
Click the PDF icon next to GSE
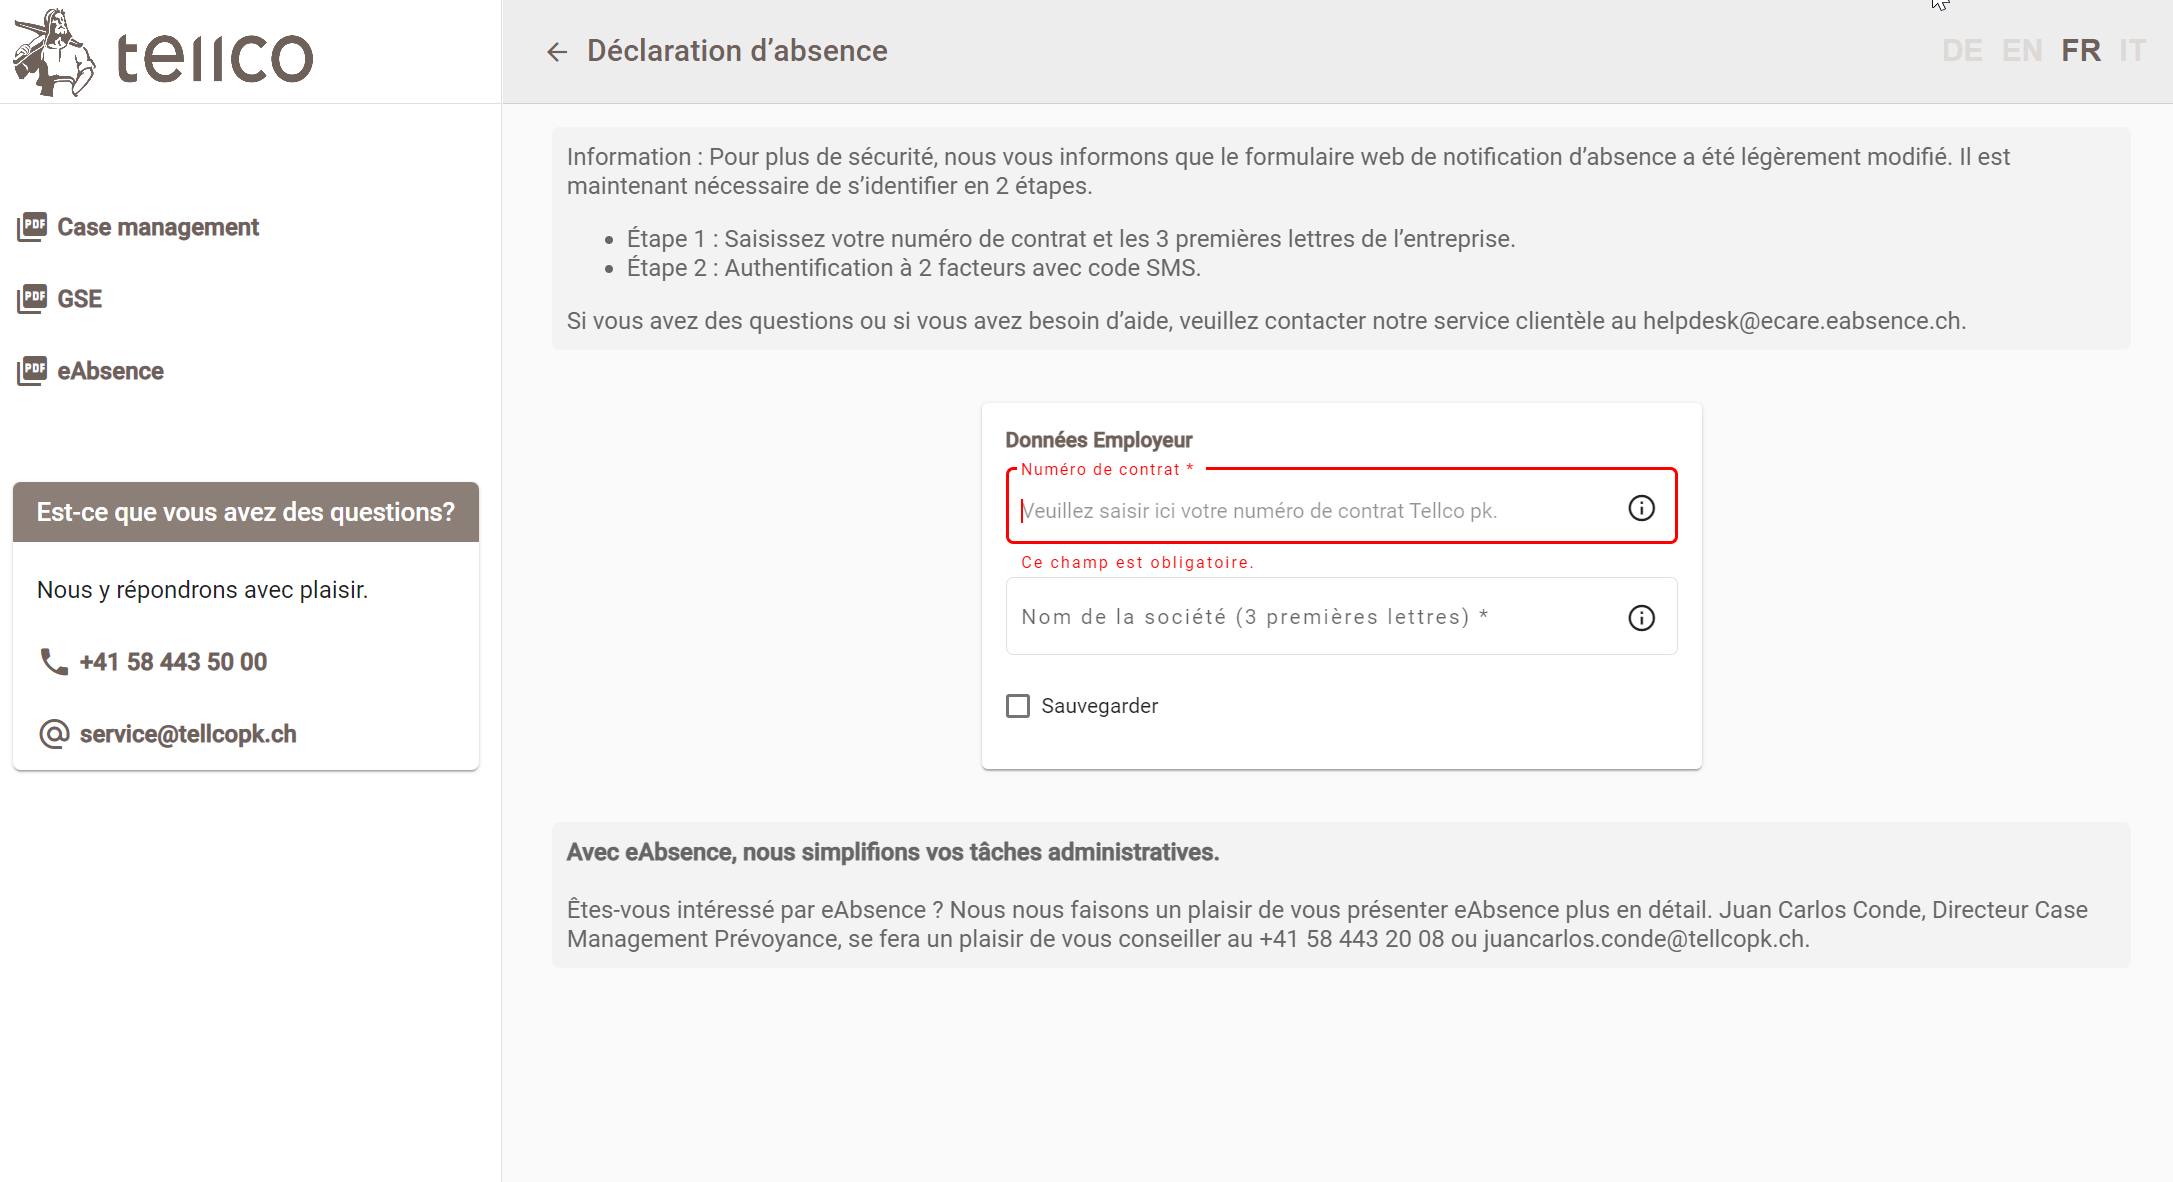[x=32, y=299]
